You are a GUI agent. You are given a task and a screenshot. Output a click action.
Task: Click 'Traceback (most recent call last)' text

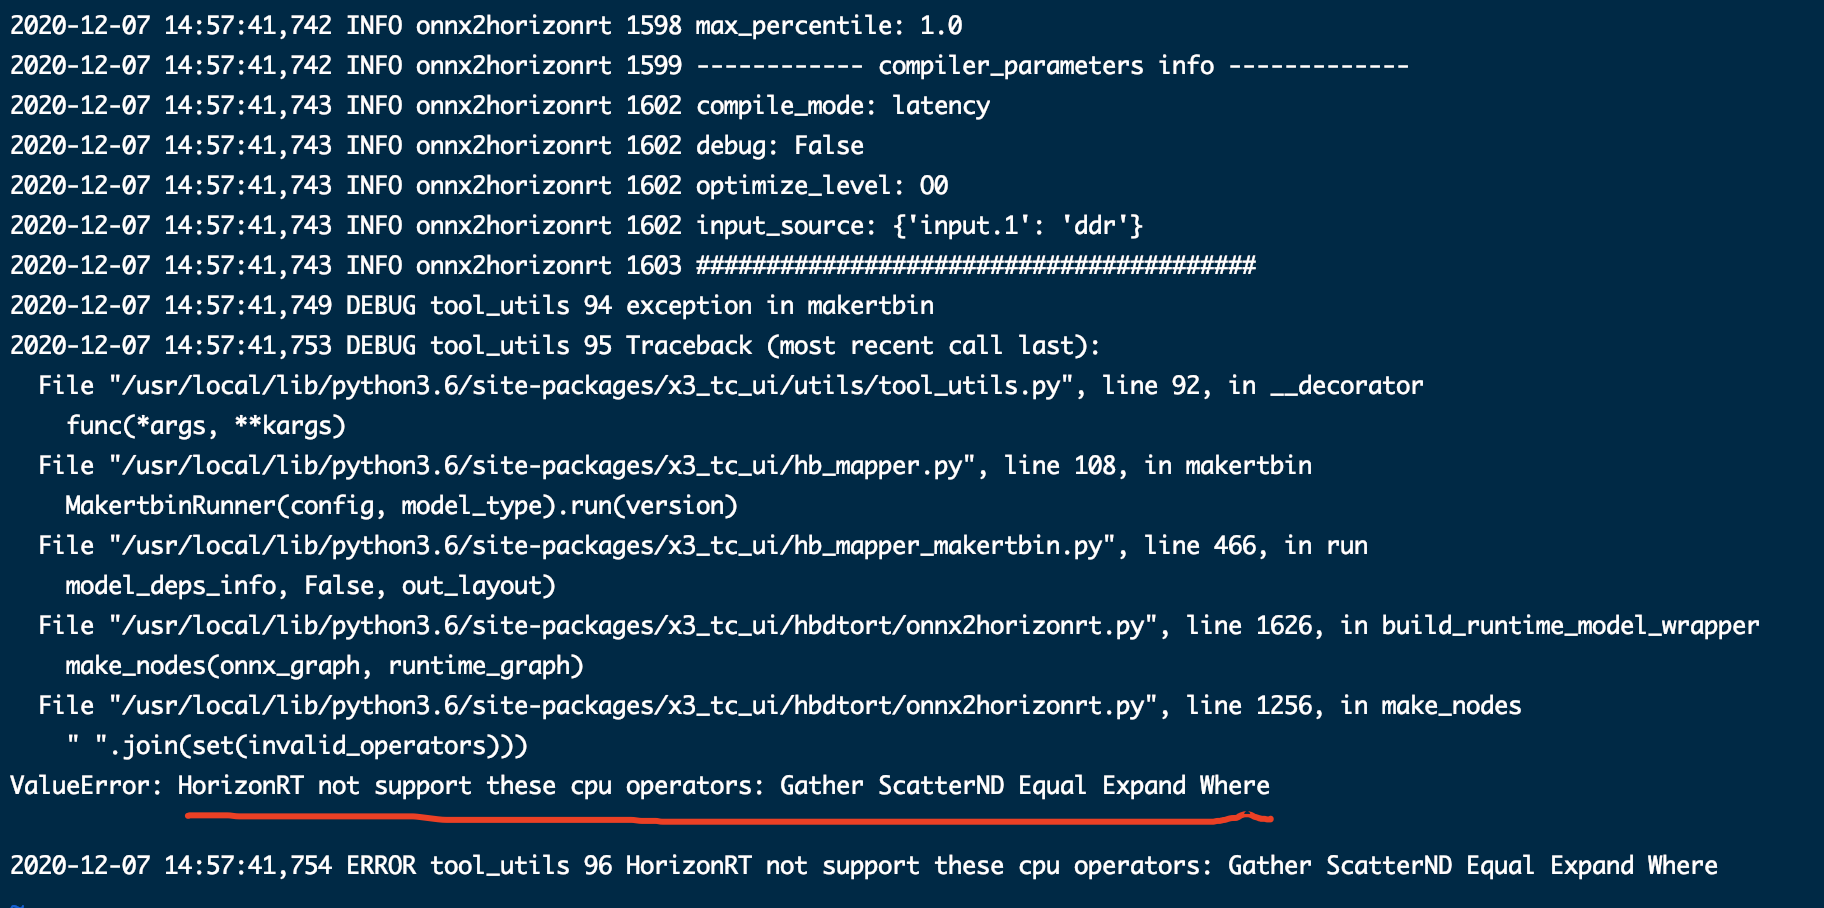coord(862,346)
